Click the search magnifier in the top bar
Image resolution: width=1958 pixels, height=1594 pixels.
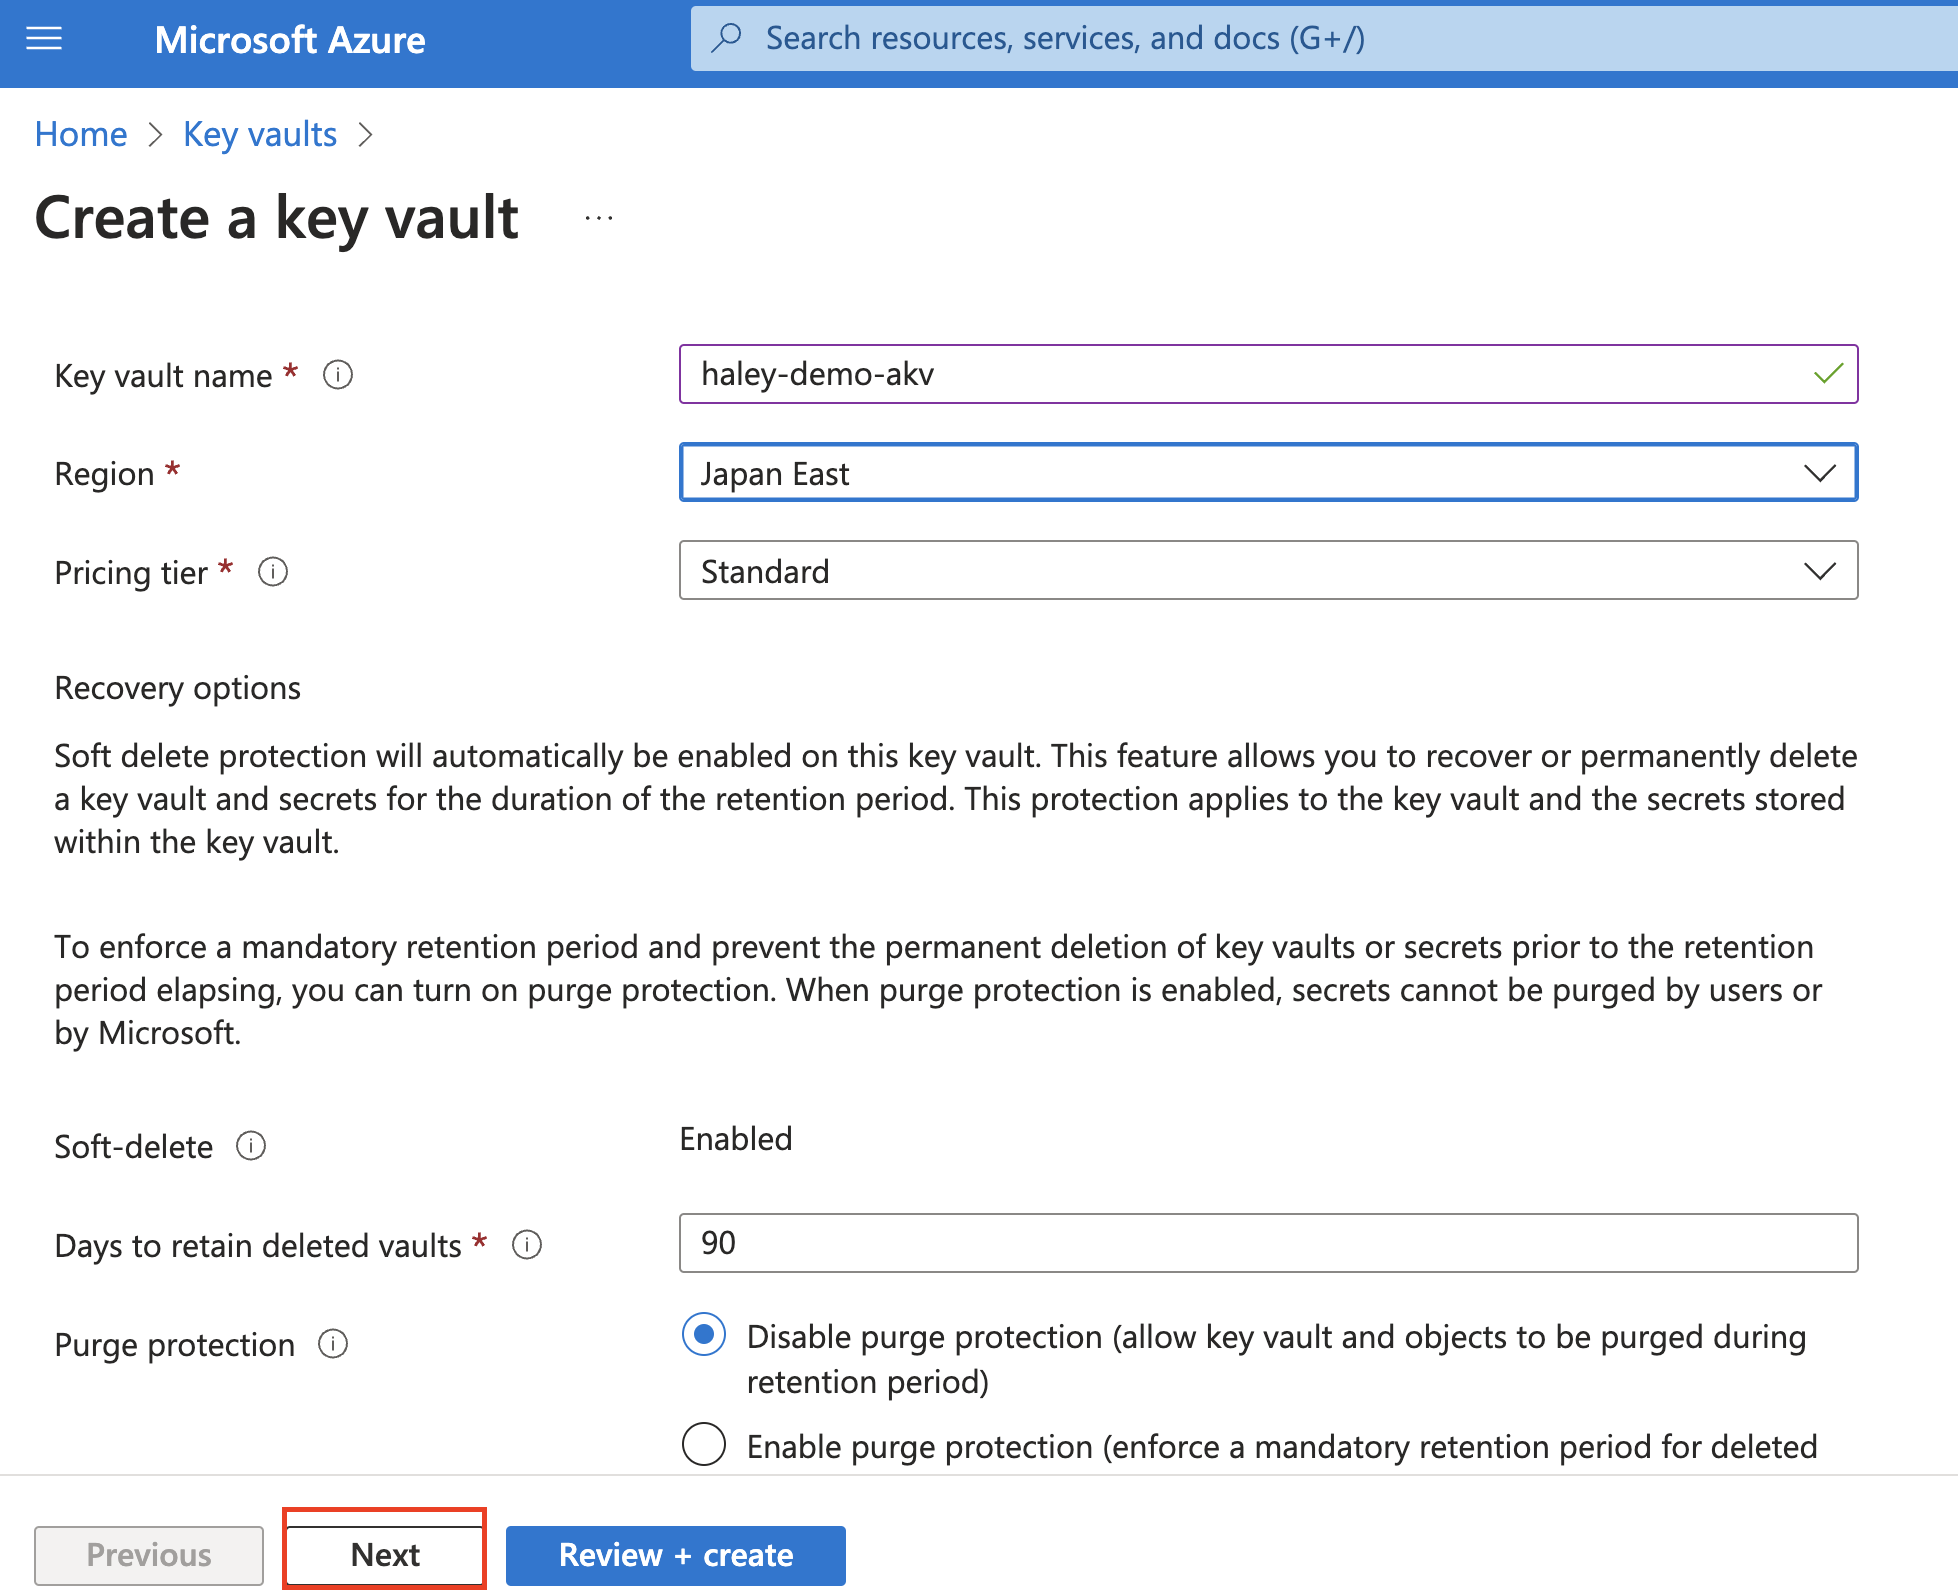[727, 37]
